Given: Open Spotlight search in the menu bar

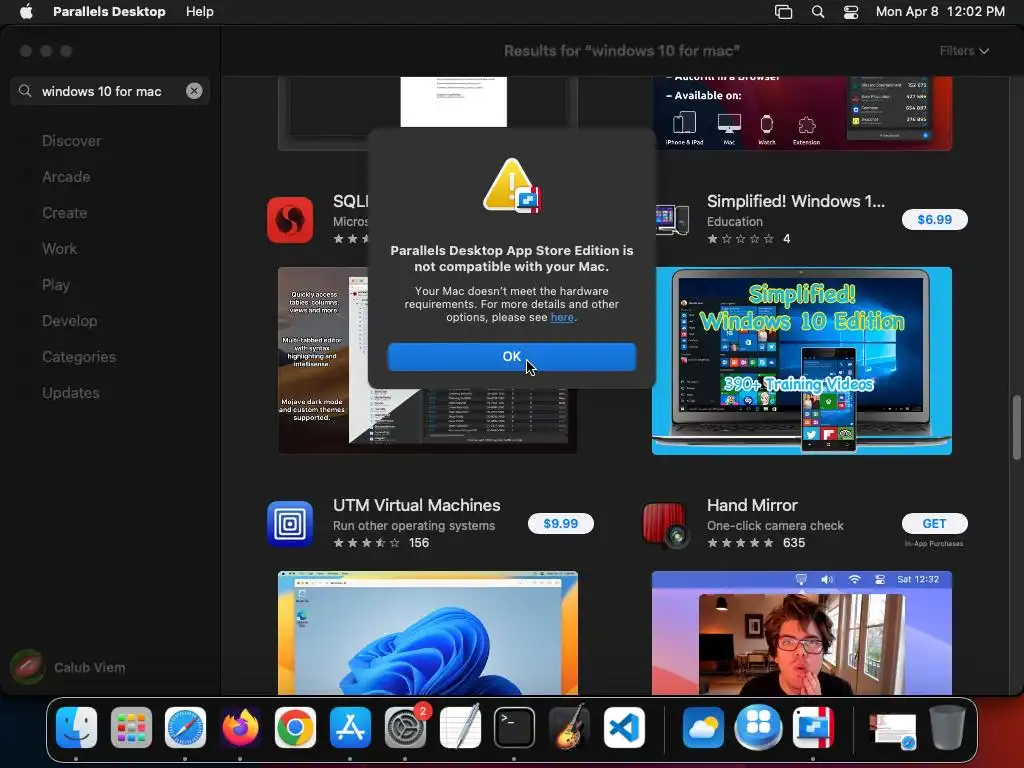Looking at the screenshot, I should [818, 12].
